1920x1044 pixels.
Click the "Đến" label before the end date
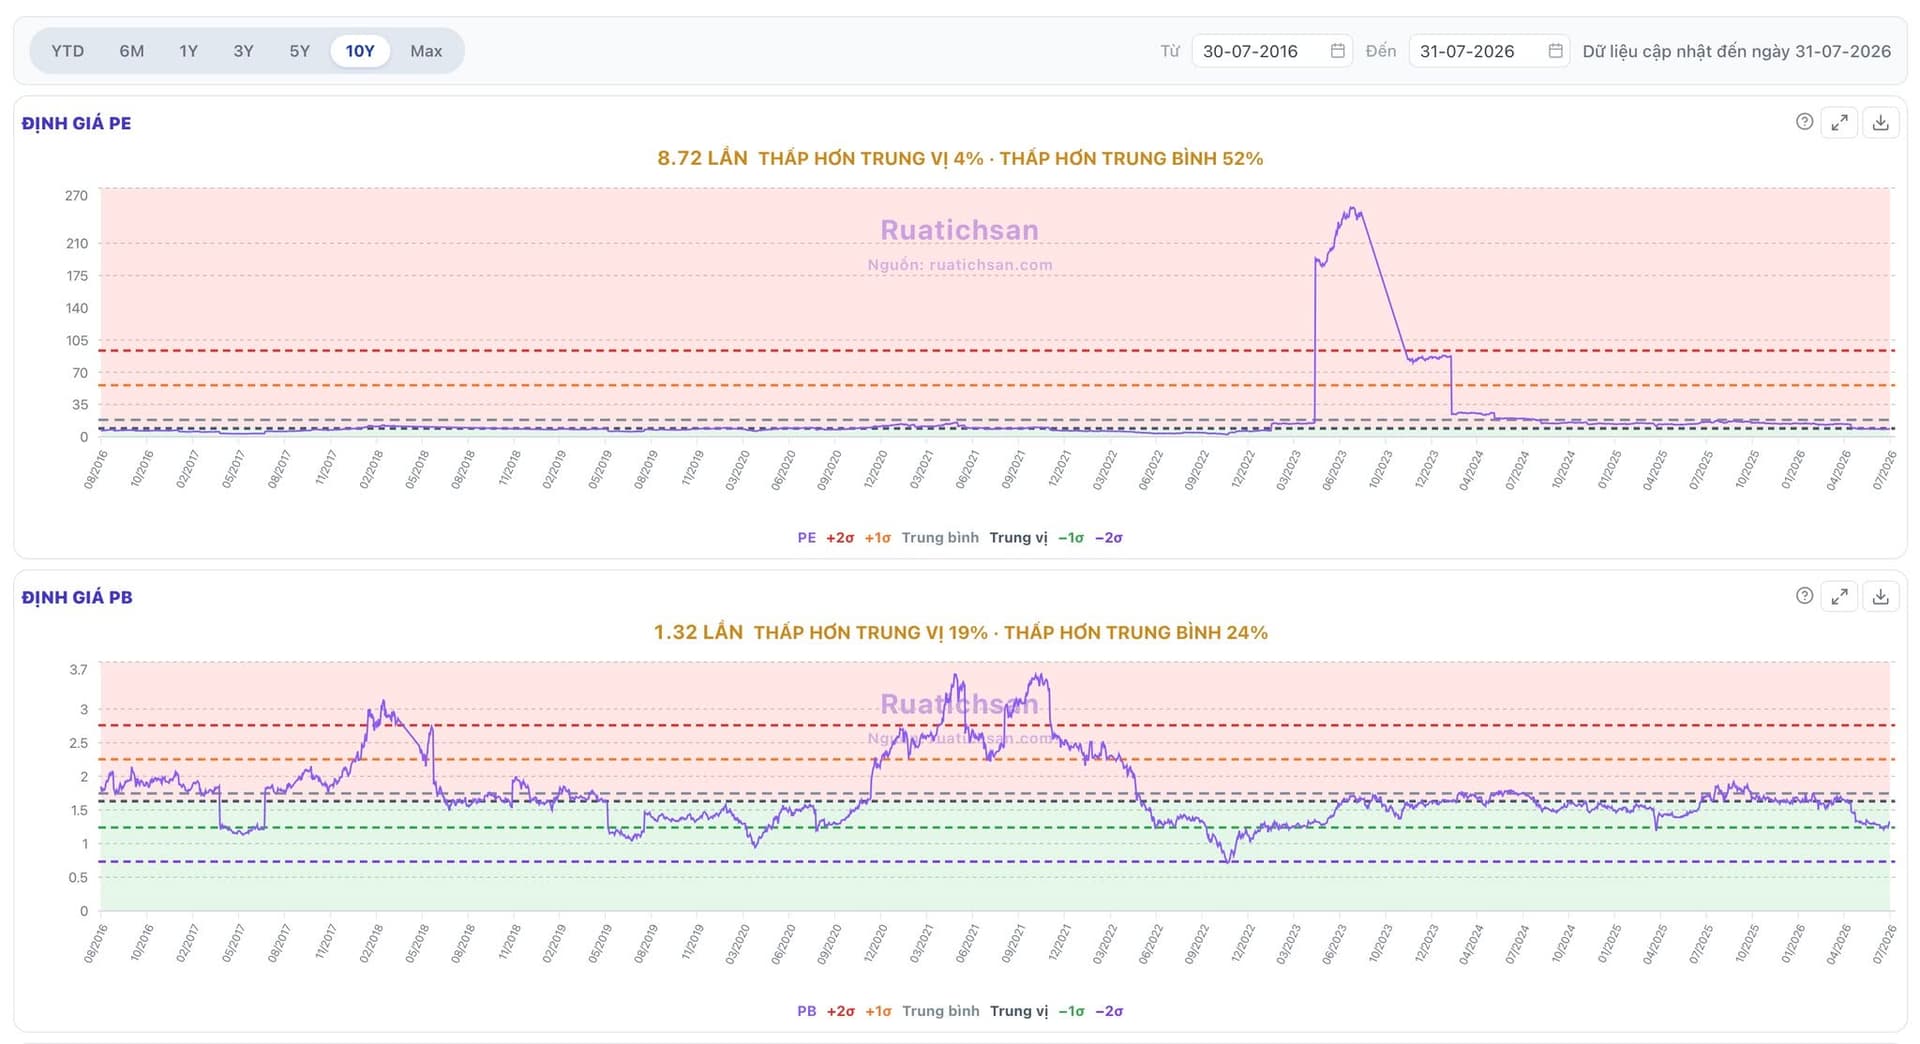point(1381,51)
